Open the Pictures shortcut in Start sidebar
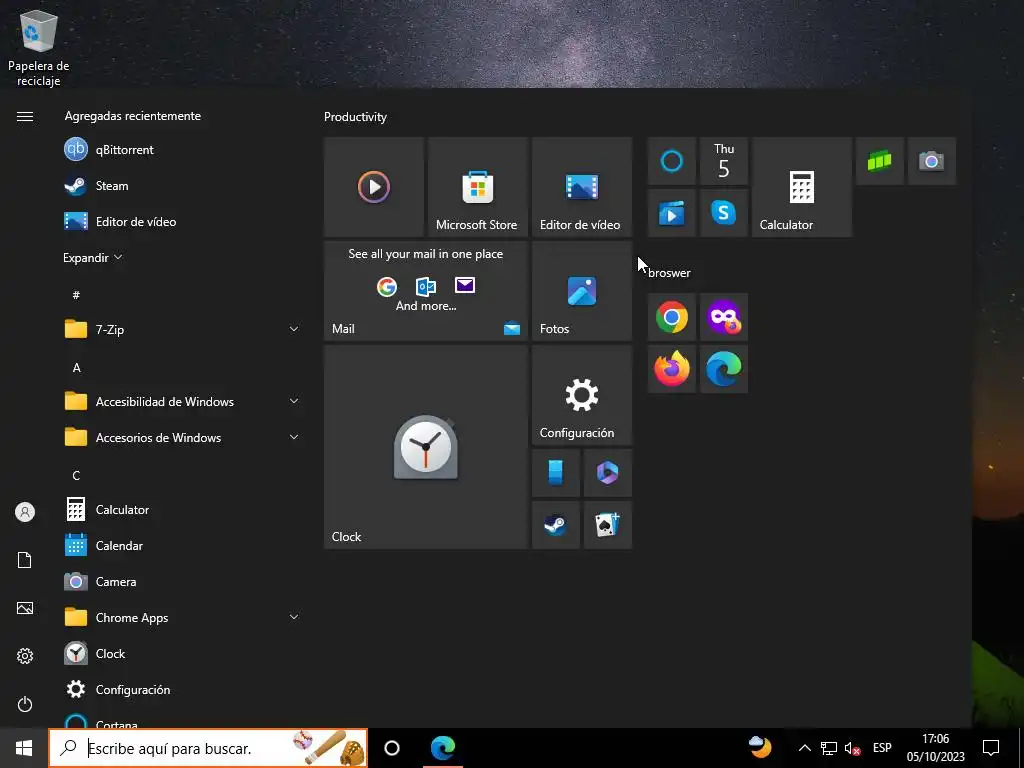This screenshot has height=768, width=1024. click(25, 608)
